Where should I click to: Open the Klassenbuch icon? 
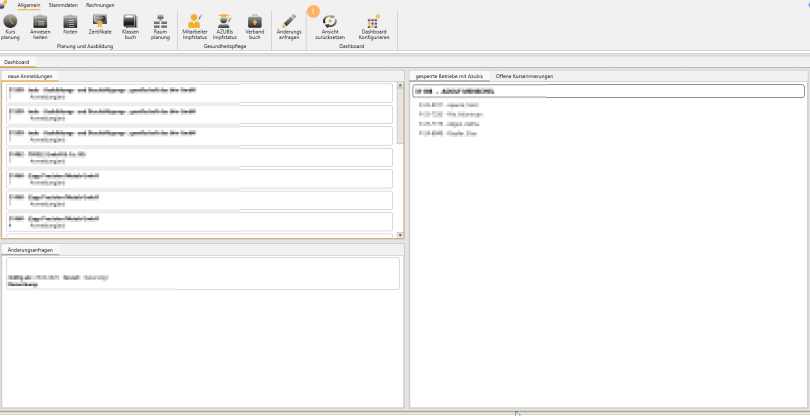(130, 21)
